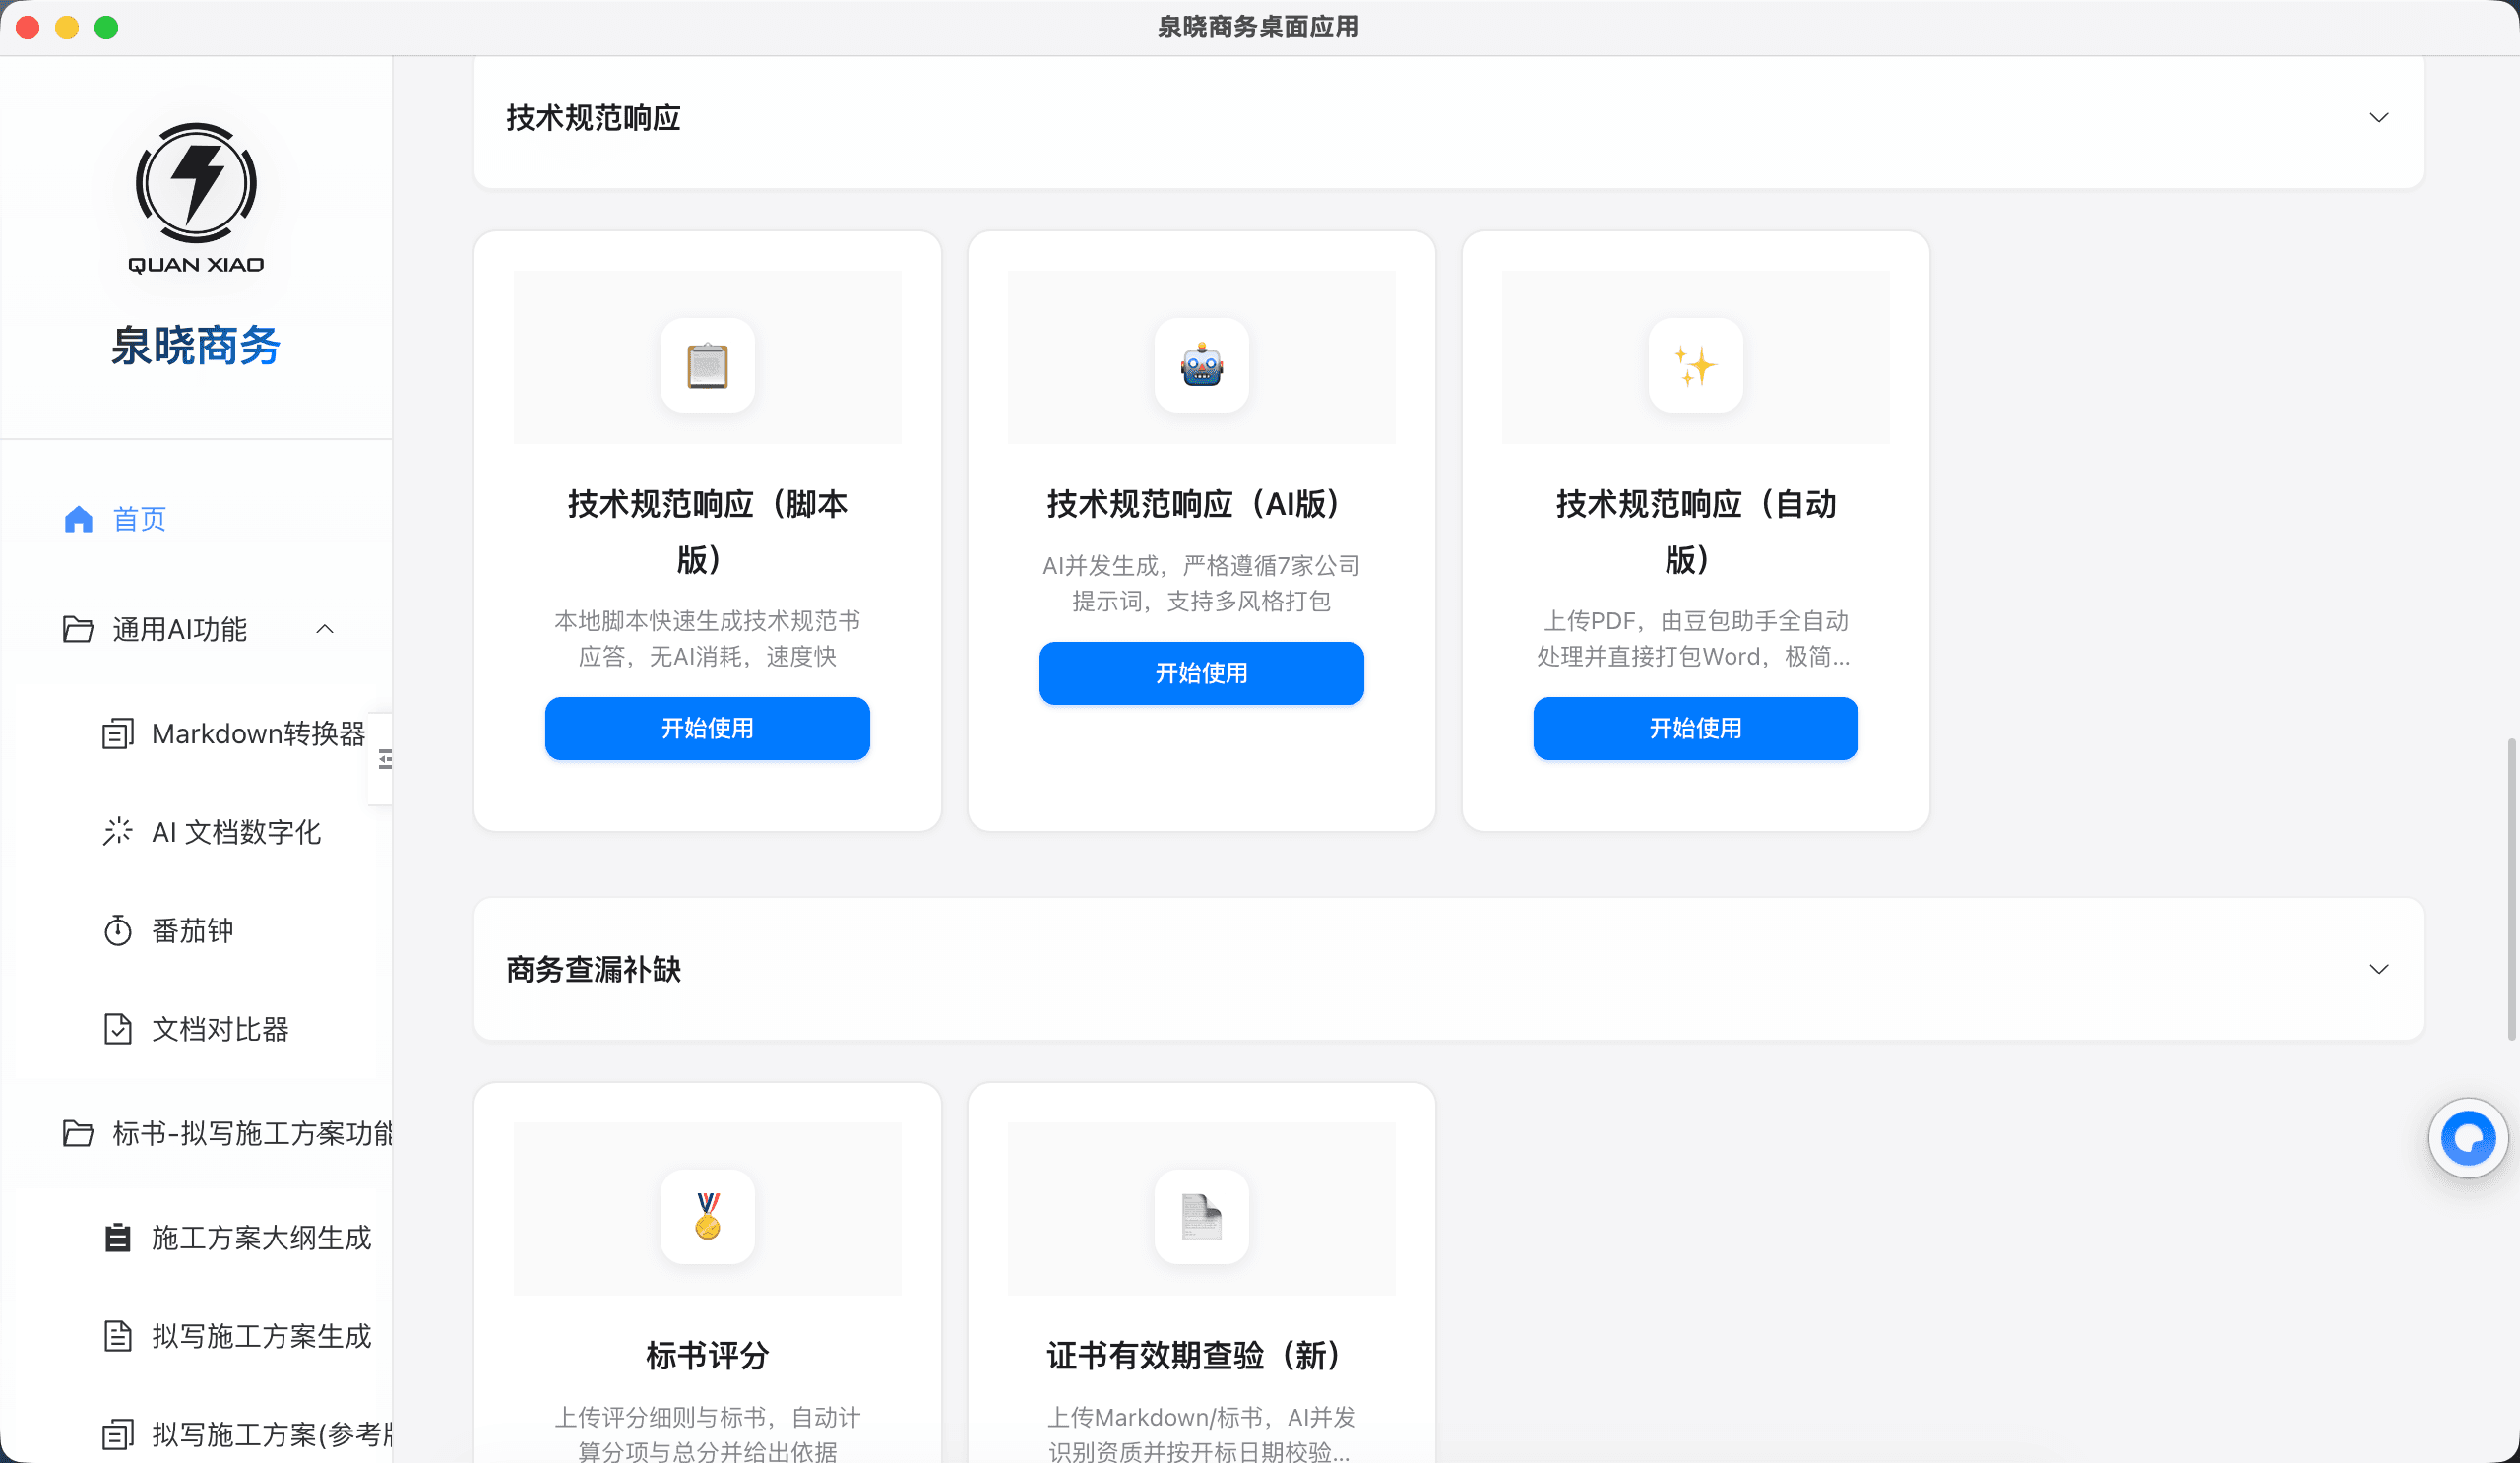Click the Quan Xiao lightning logo

click(x=196, y=198)
